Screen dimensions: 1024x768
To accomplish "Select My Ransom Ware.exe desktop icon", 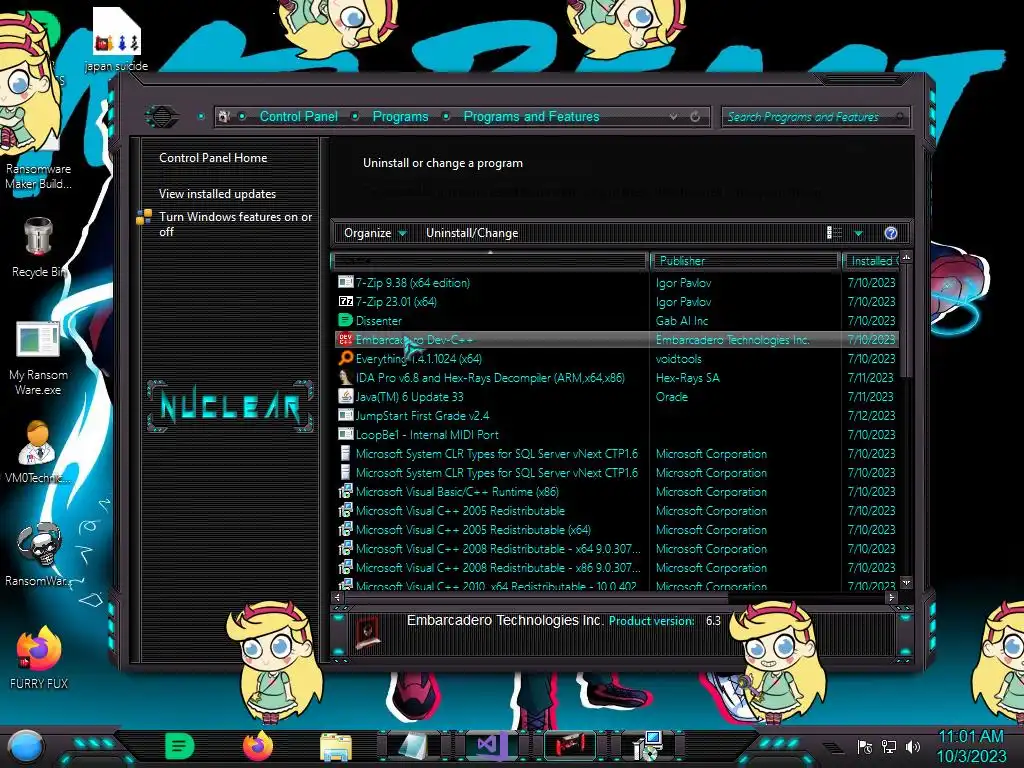I will (x=38, y=358).
